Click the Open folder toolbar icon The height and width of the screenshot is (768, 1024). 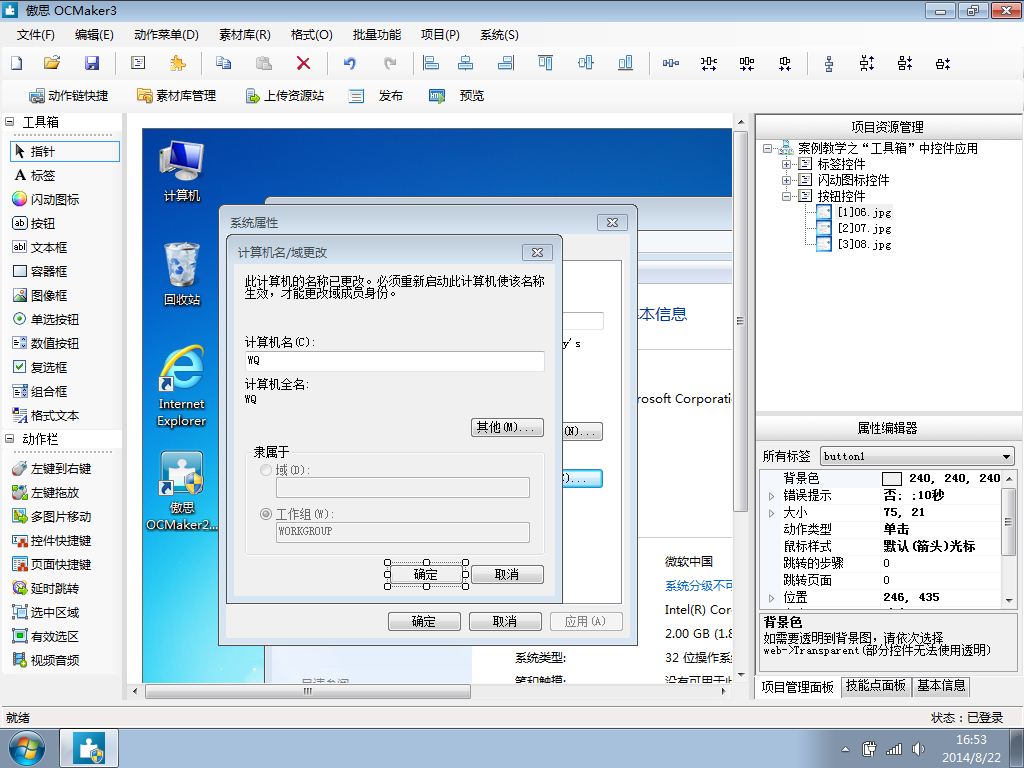[x=52, y=63]
